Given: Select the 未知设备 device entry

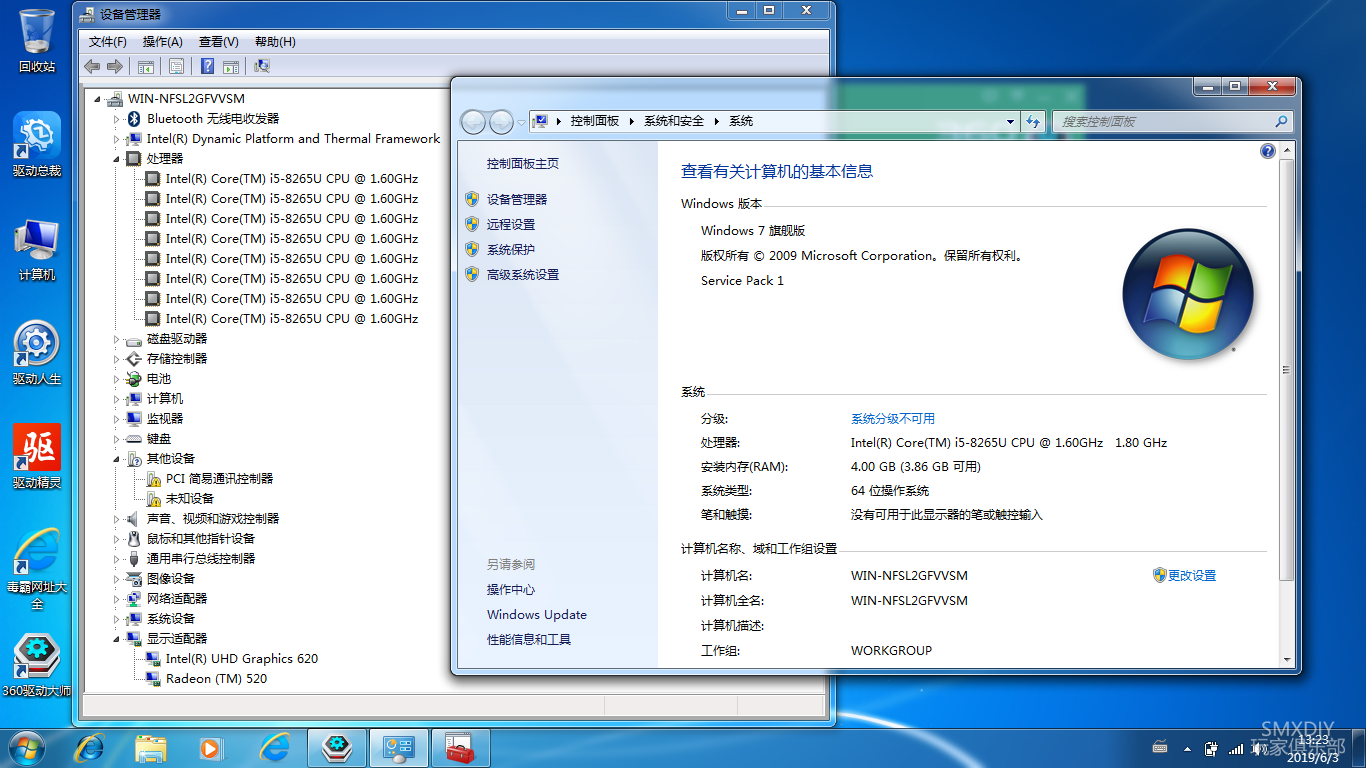Looking at the screenshot, I should point(190,498).
